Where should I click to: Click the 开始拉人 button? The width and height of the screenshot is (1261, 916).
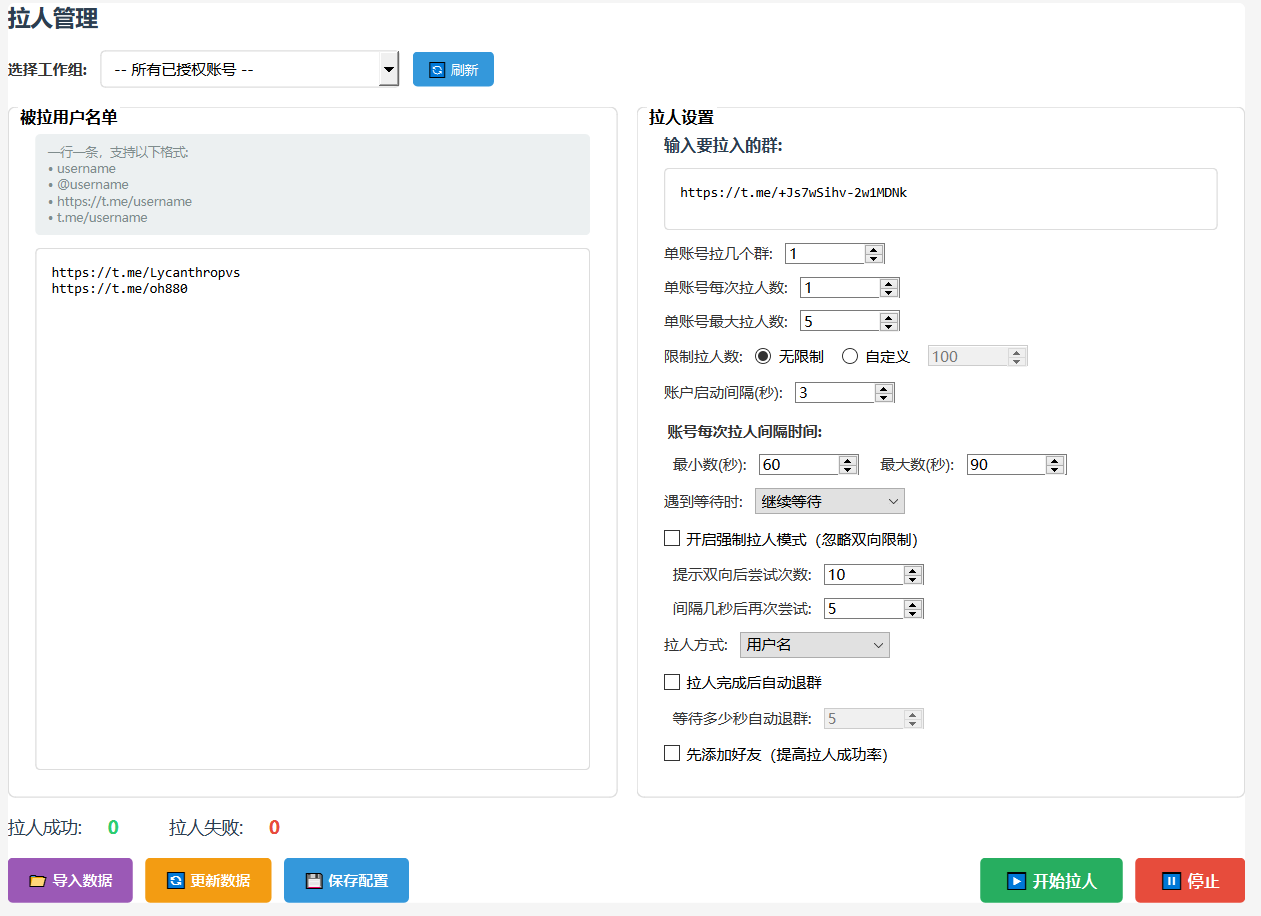(x=1051, y=881)
